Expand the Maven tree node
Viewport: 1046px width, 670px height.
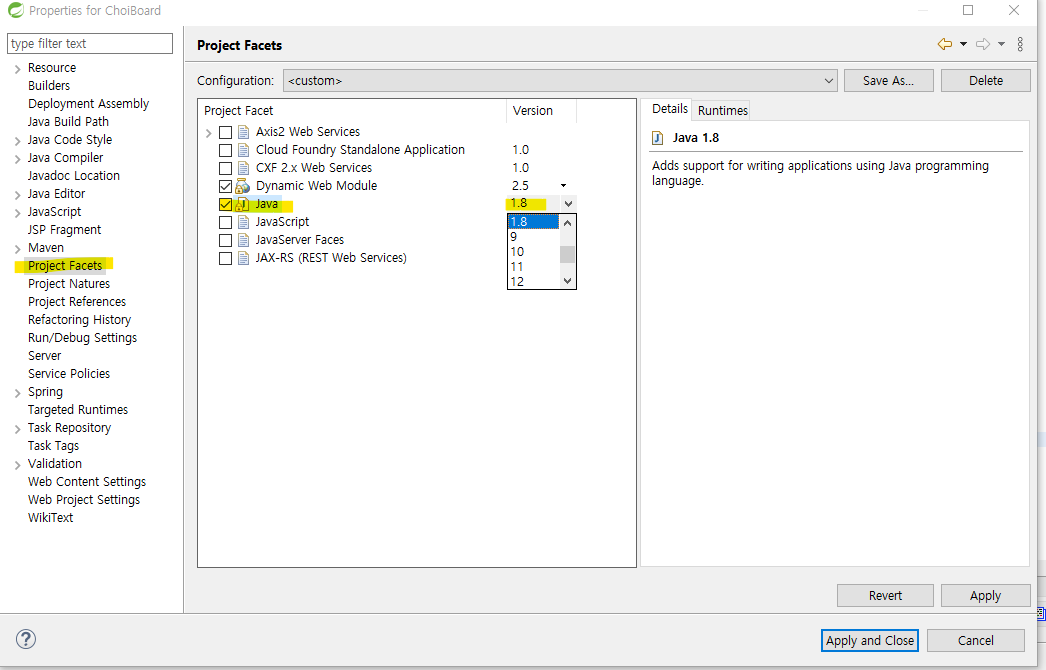(x=17, y=249)
